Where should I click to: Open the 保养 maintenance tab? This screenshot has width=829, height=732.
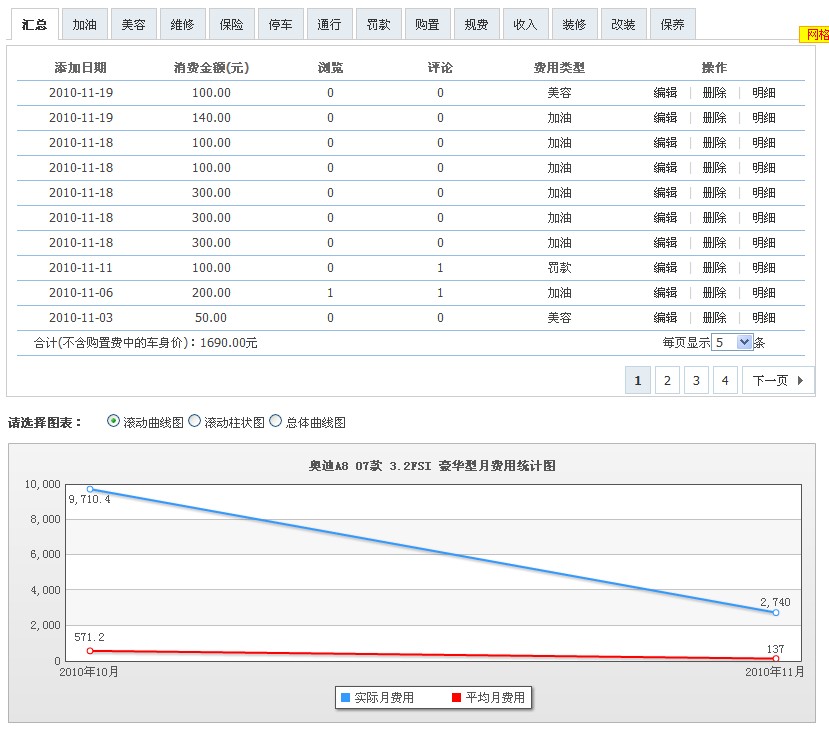[x=671, y=23]
